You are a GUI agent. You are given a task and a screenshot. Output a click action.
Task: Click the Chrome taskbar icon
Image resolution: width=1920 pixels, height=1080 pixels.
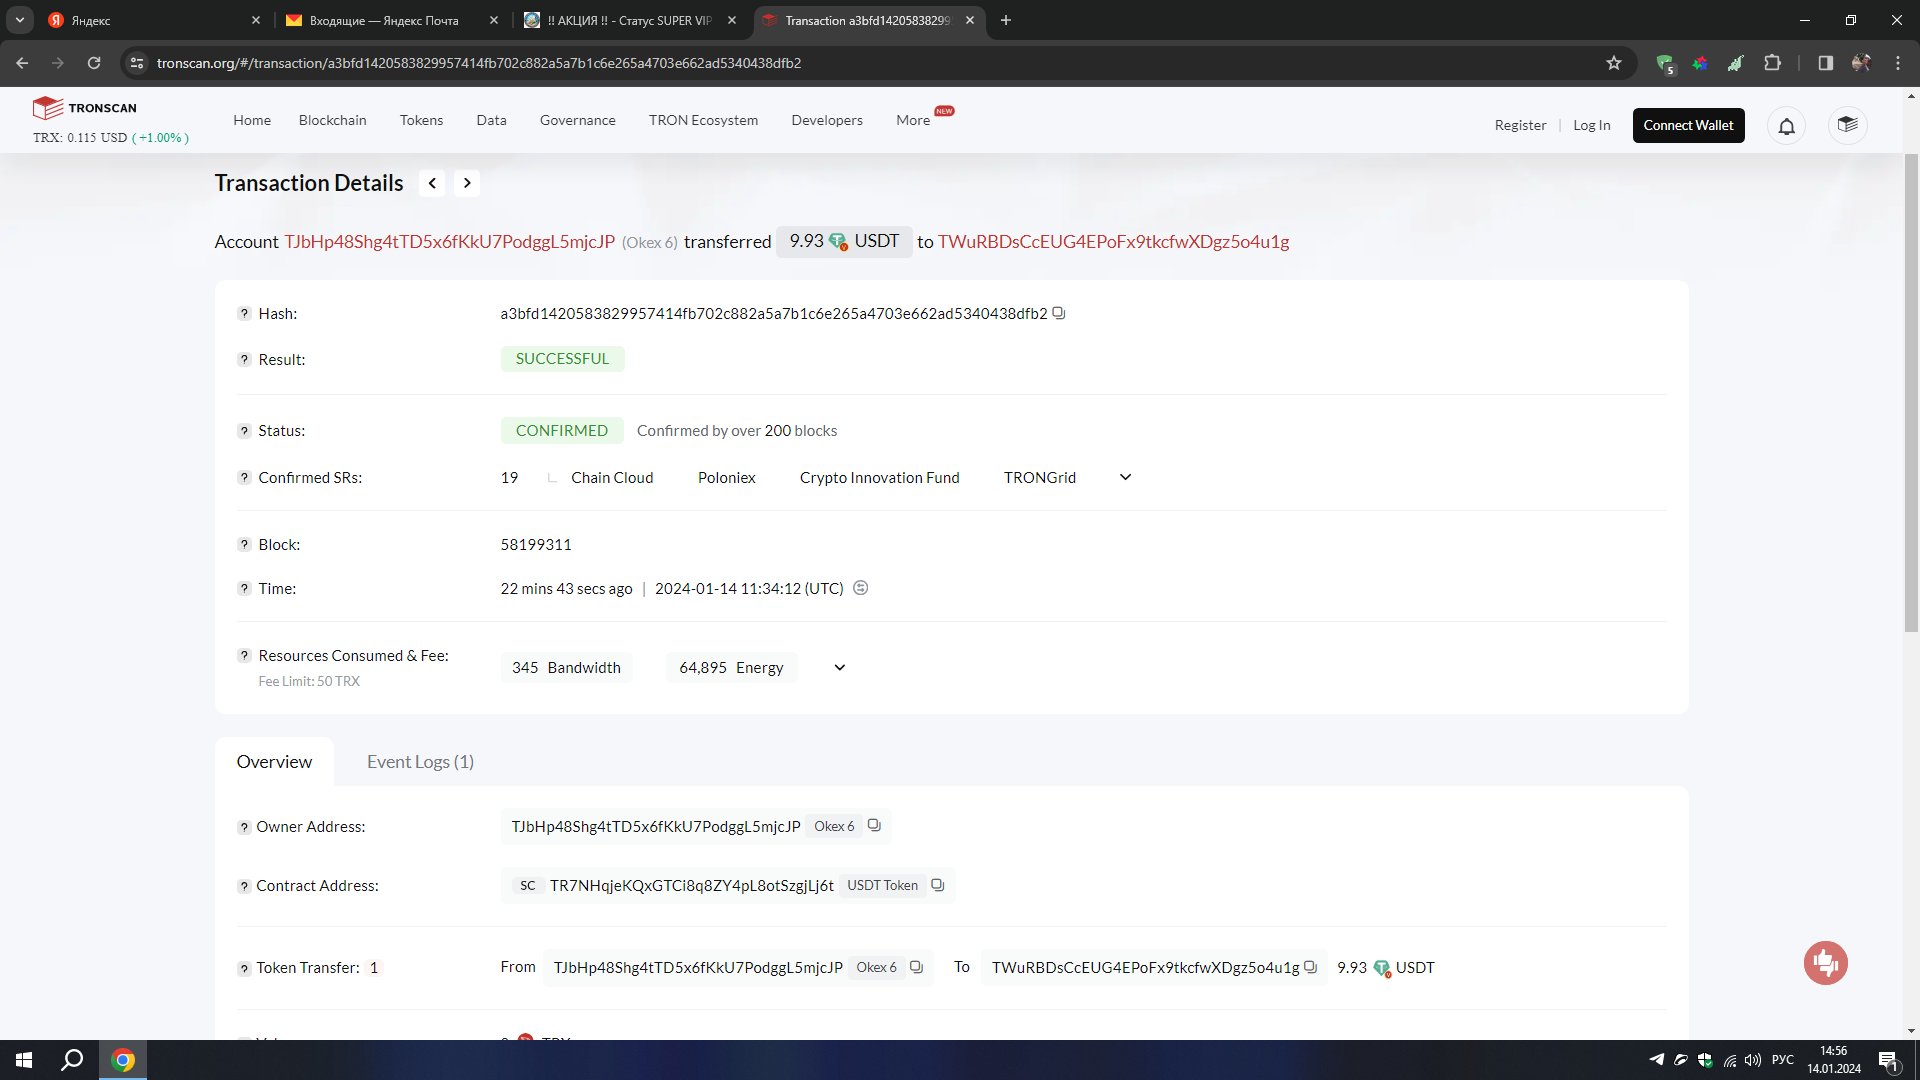(123, 1060)
